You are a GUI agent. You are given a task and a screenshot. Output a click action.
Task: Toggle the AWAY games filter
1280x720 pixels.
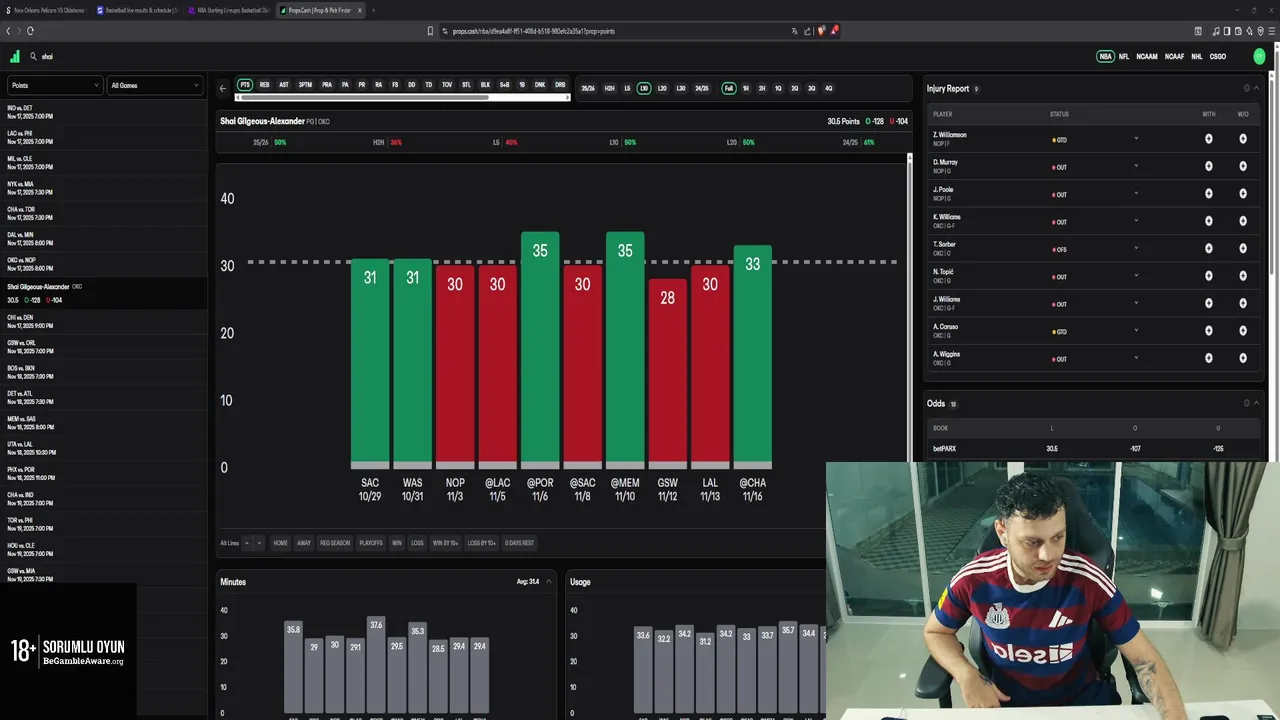(x=304, y=543)
